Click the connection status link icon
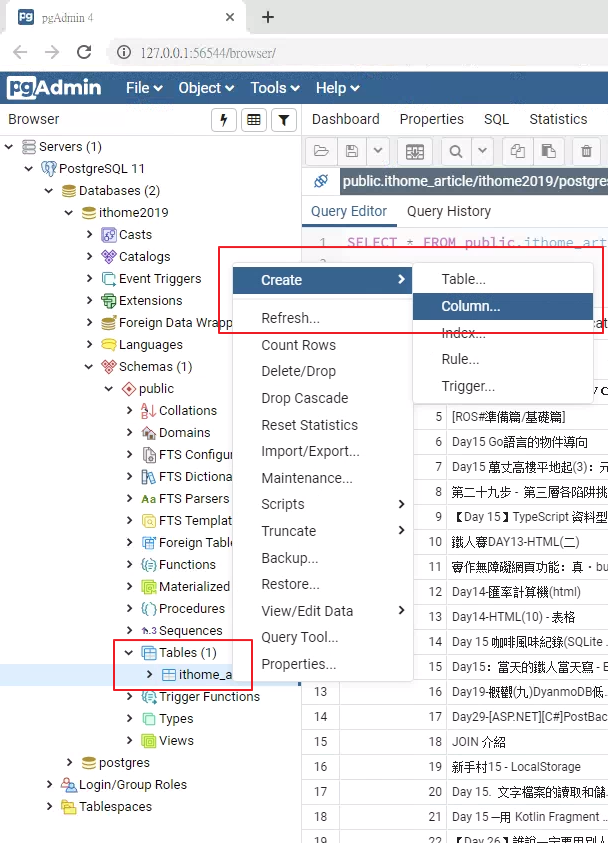Screen dimensions: 608x843 click(321, 181)
